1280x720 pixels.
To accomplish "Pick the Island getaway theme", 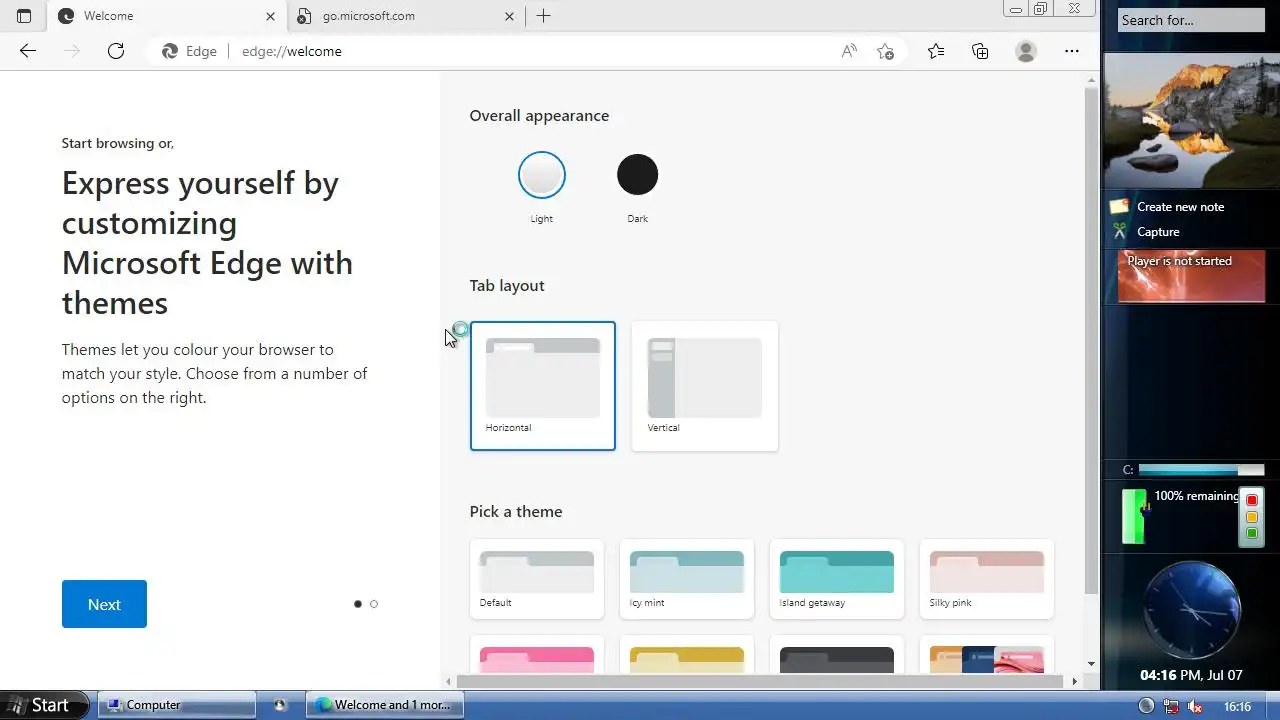I will tap(837, 579).
